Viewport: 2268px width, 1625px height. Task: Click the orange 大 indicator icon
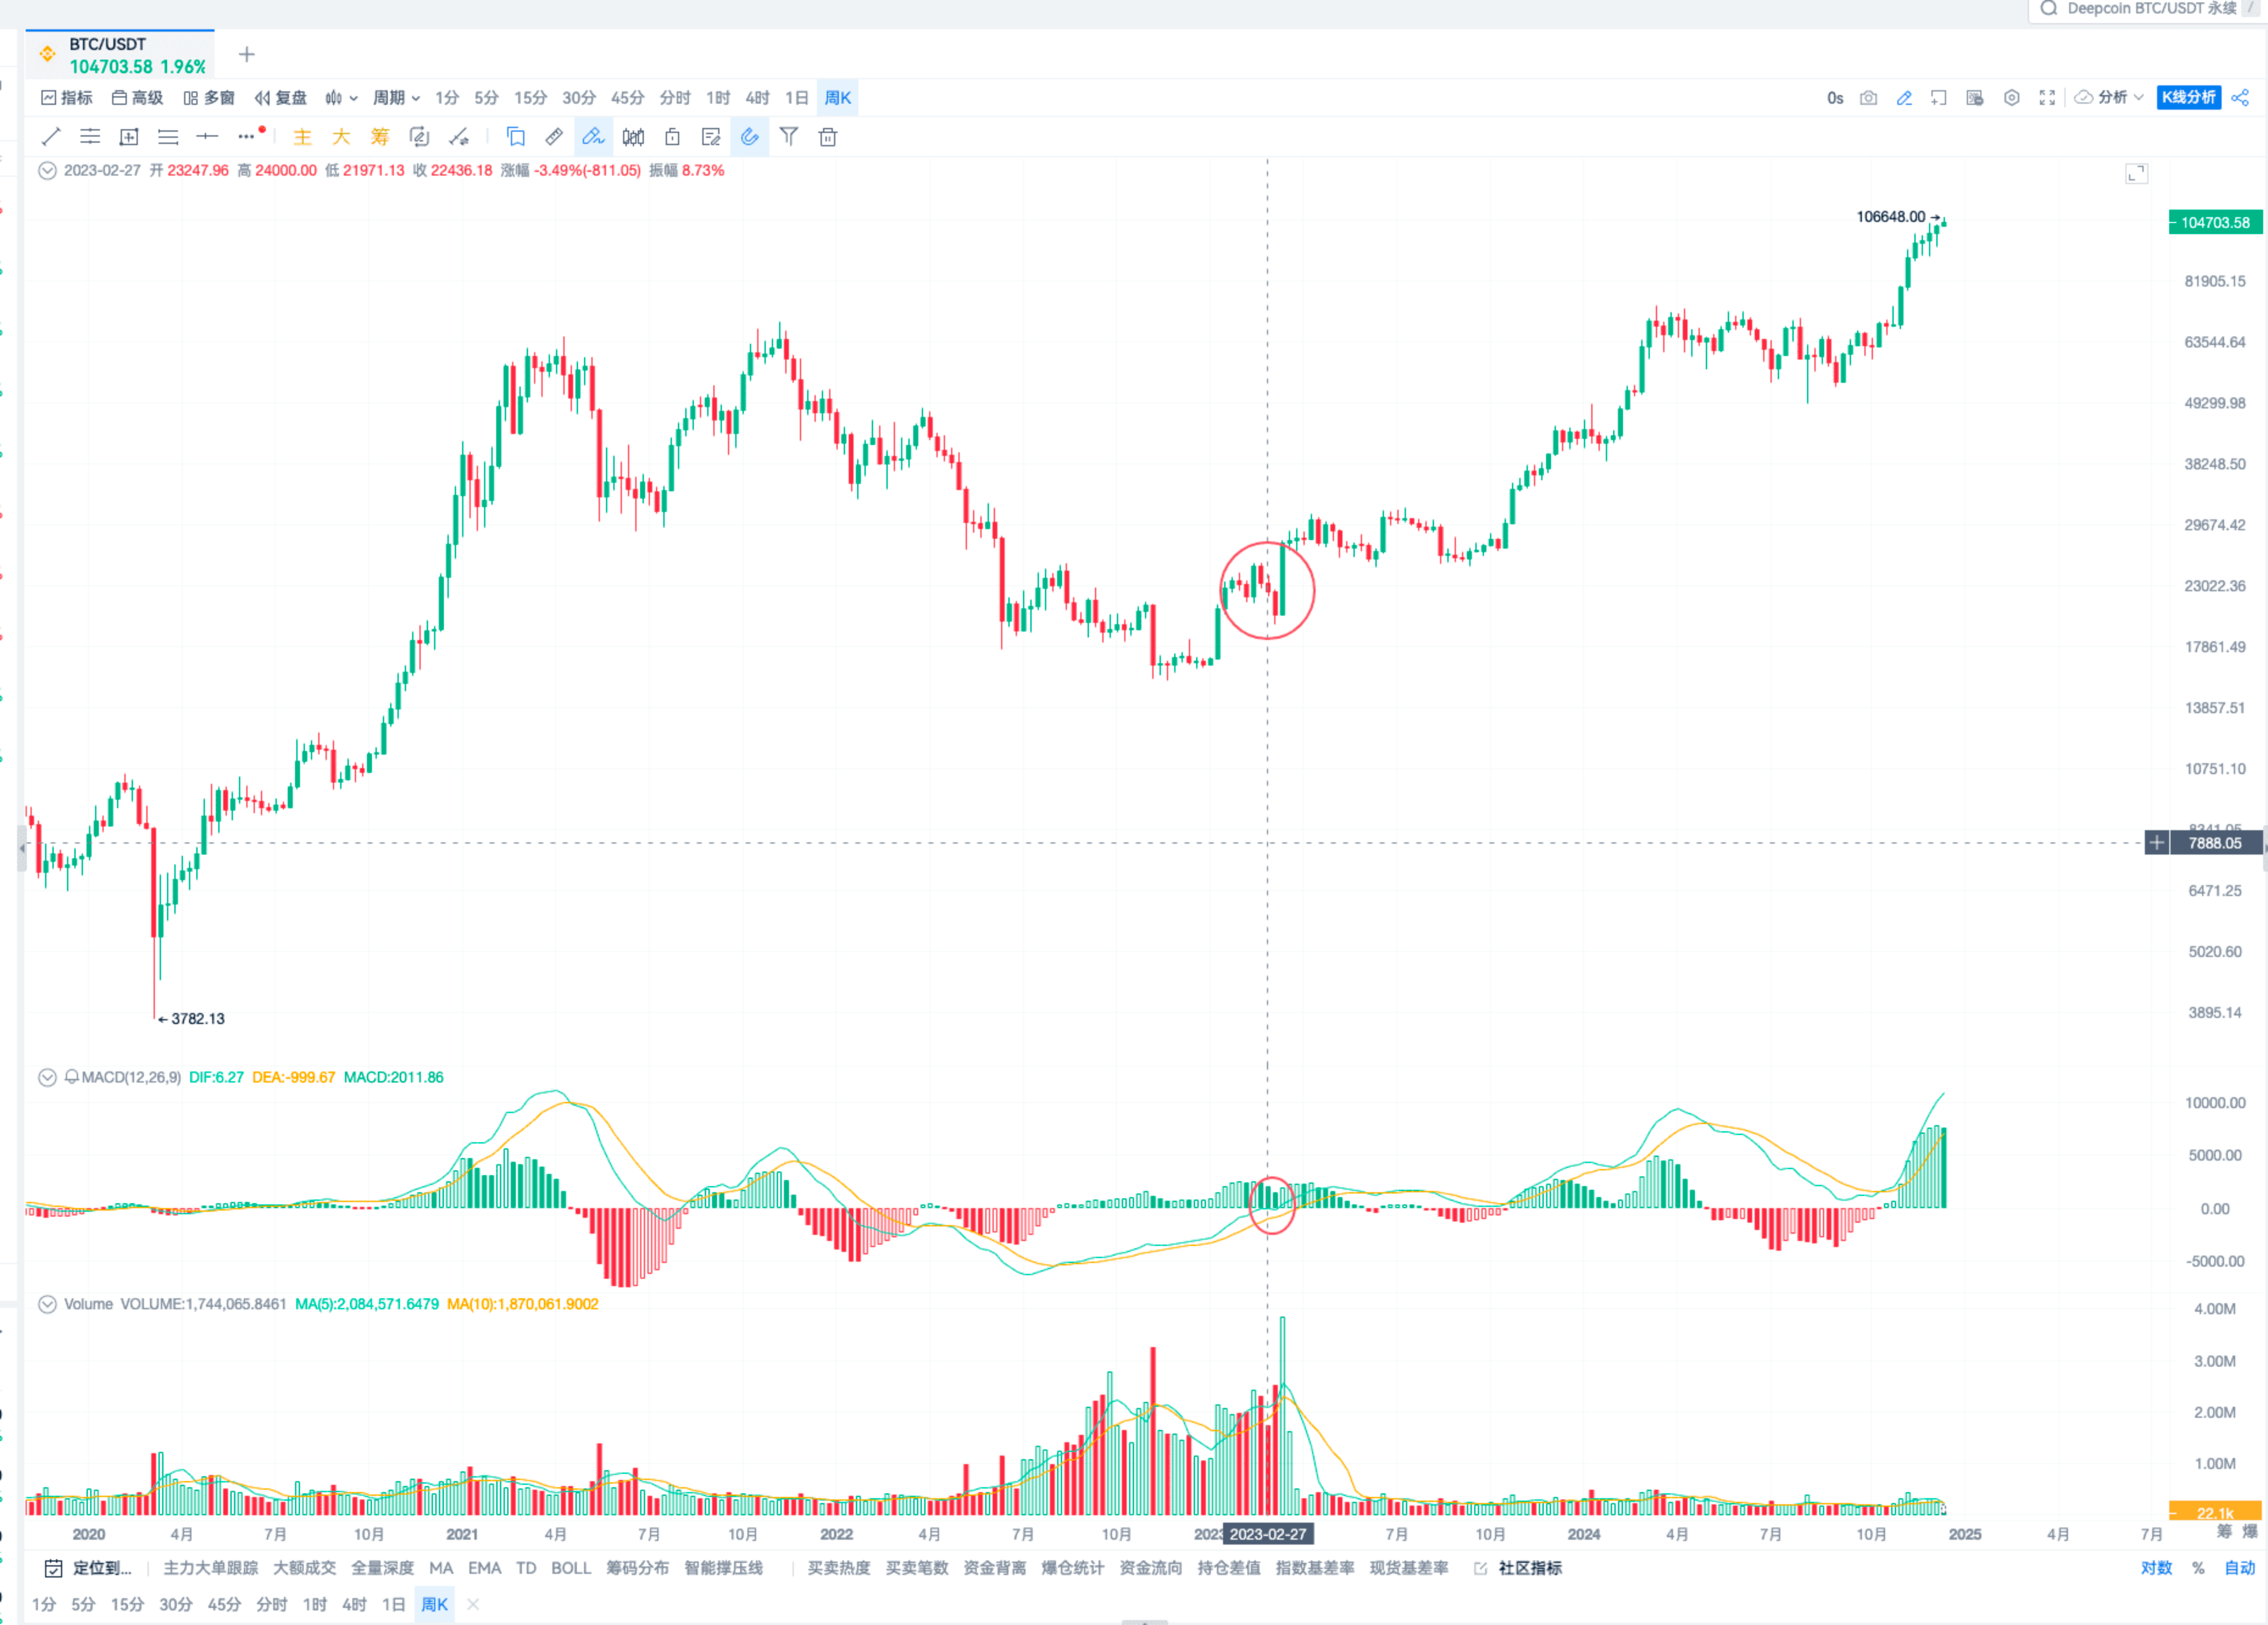(341, 137)
